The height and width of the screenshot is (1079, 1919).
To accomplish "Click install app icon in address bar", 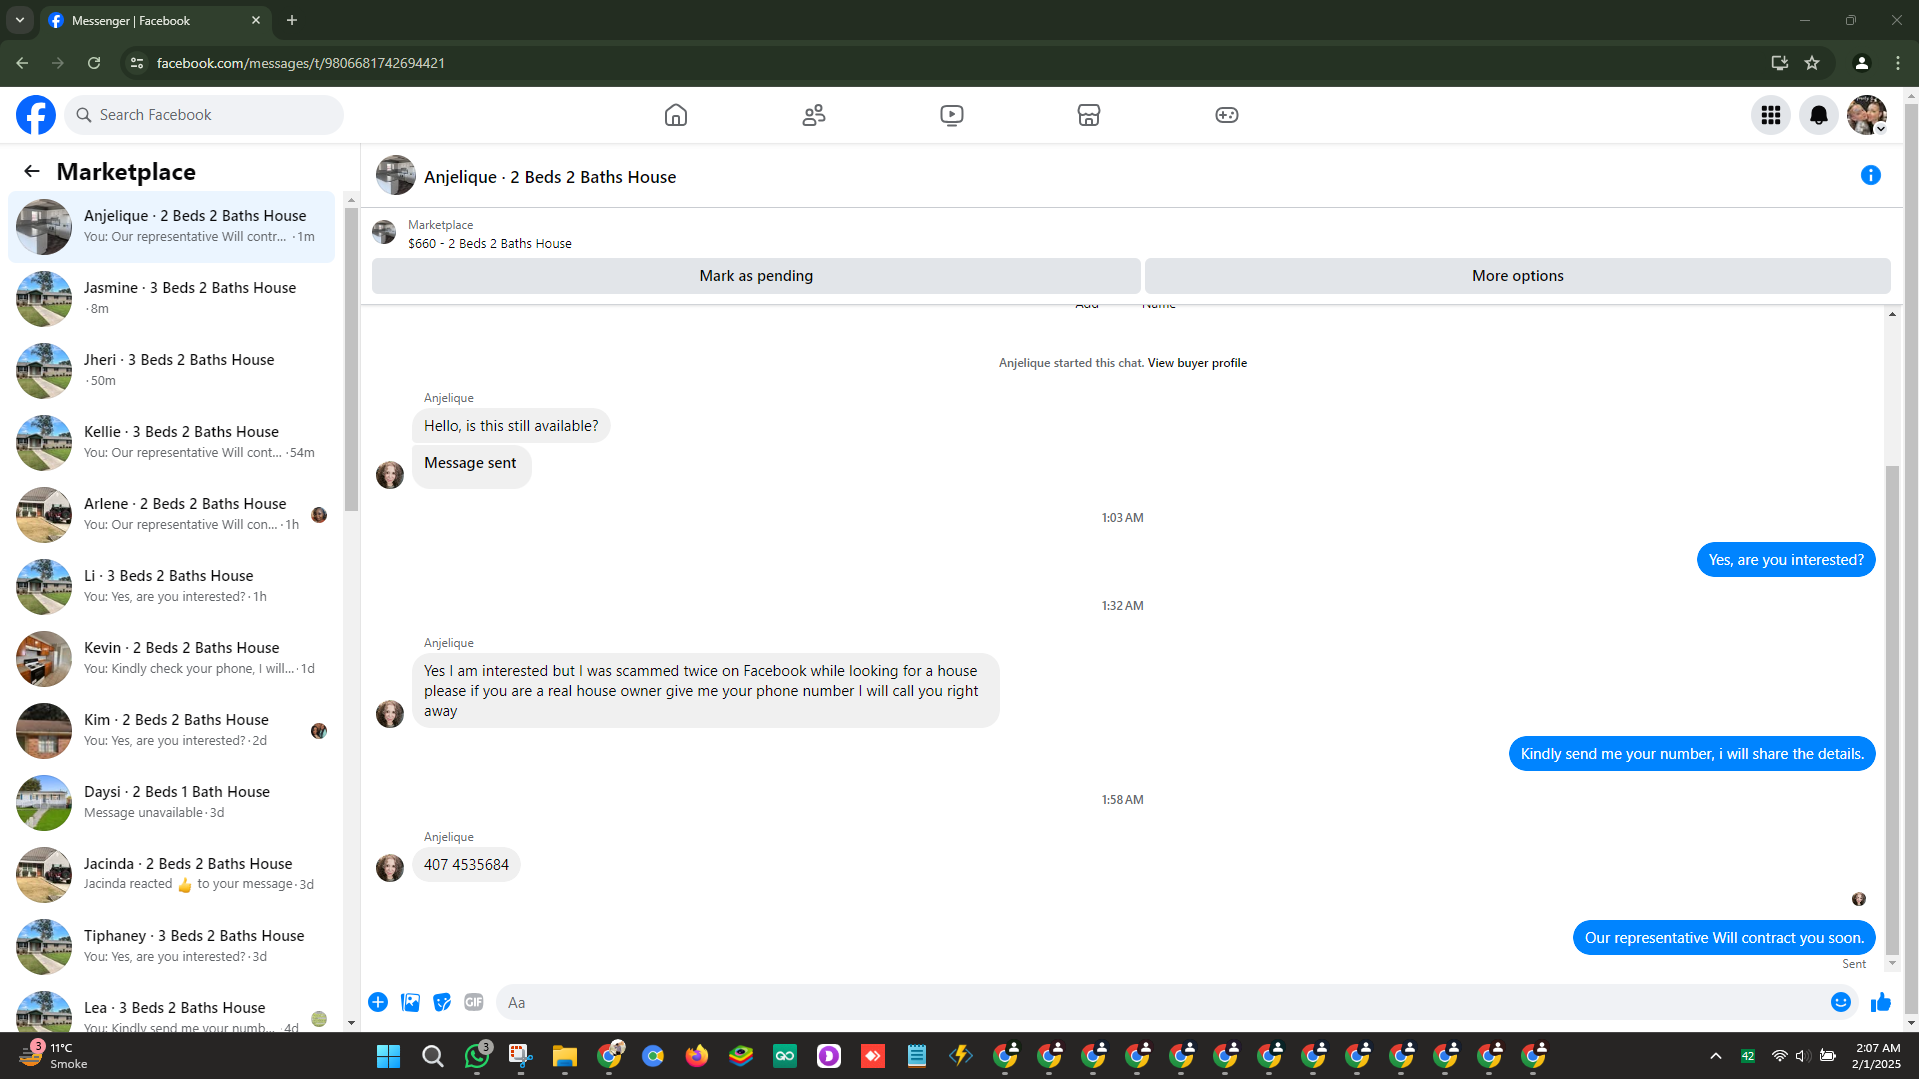I will pyautogui.click(x=1779, y=63).
